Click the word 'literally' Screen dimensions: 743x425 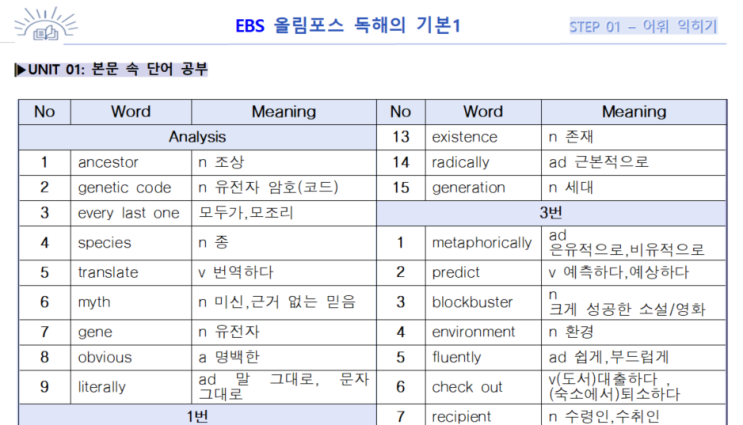click(102, 387)
